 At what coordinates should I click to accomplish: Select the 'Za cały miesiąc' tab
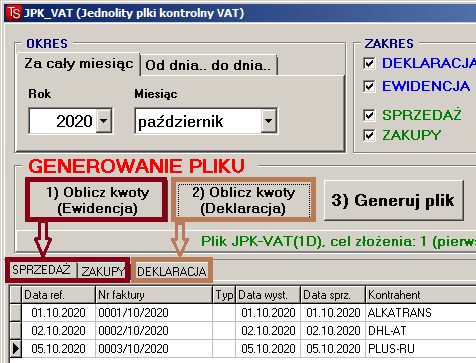pos(79,64)
